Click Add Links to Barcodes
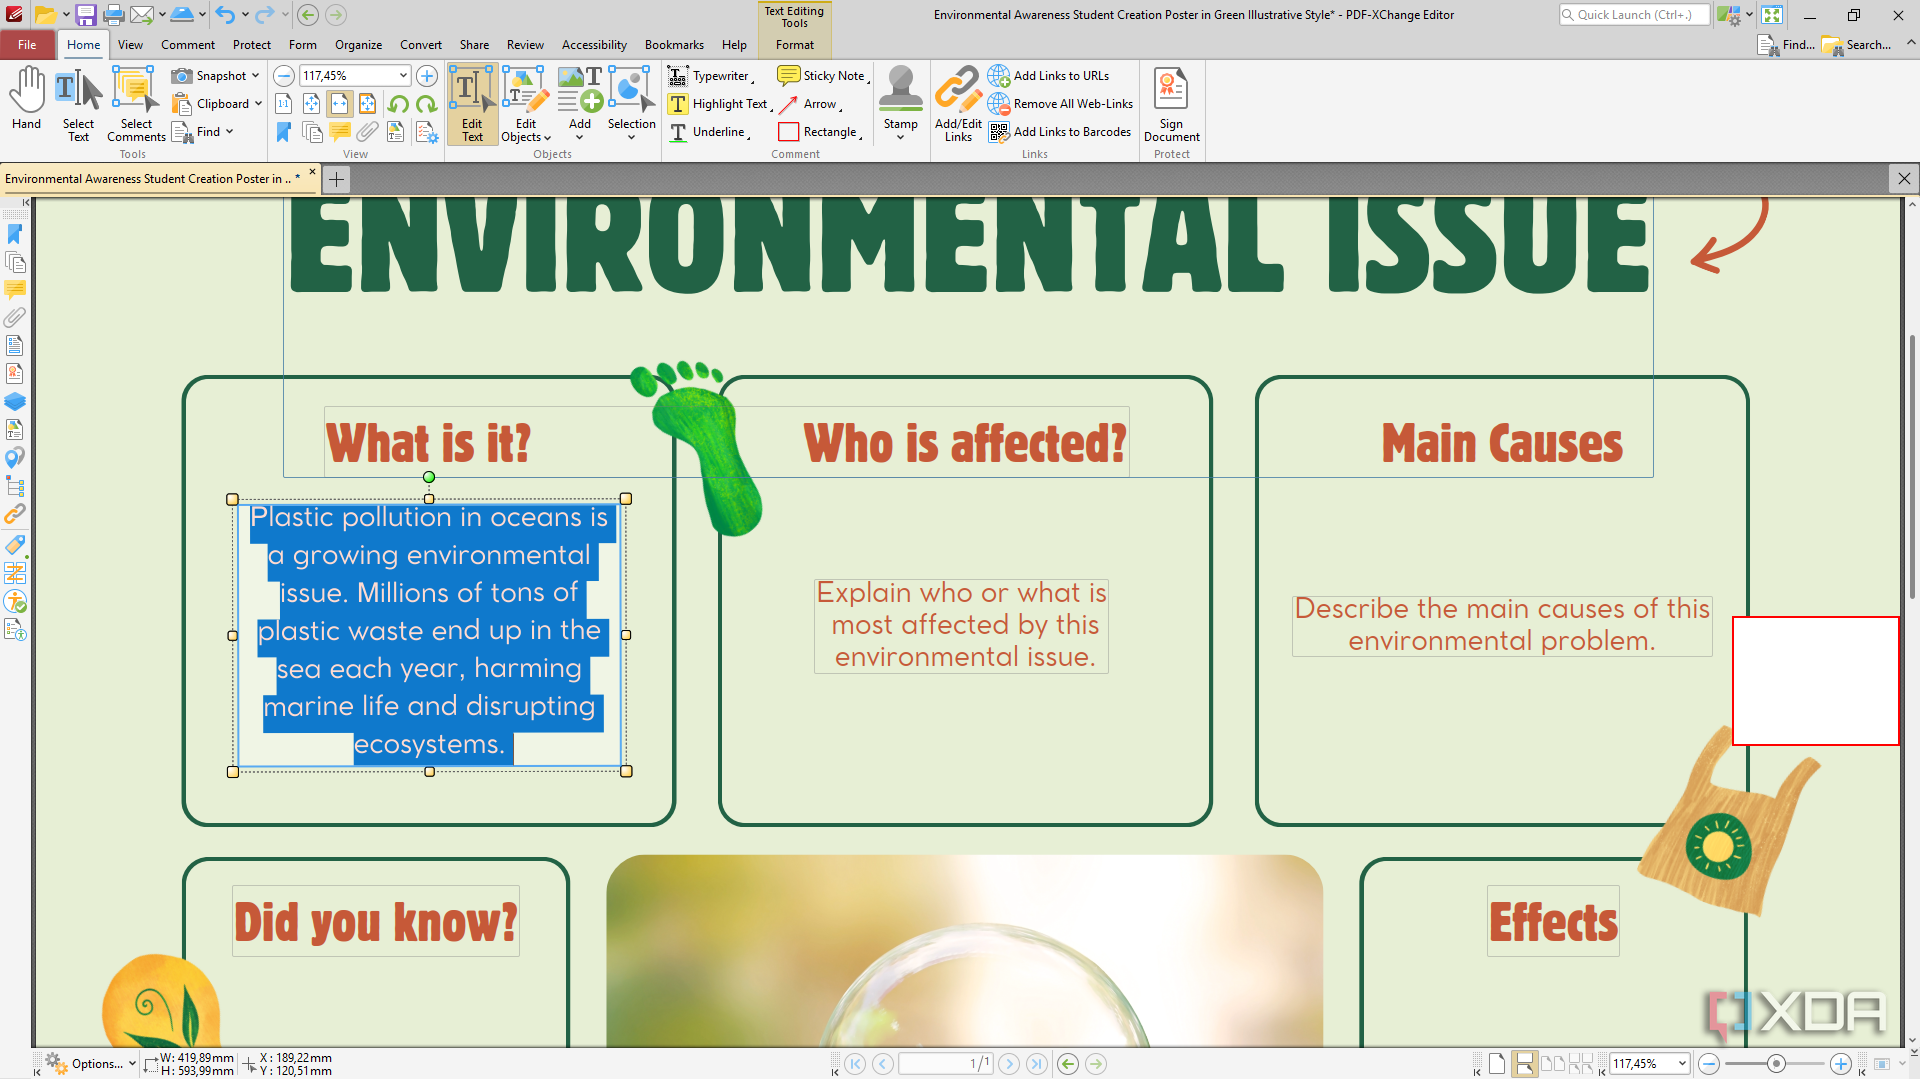1920x1080 pixels. click(1060, 132)
